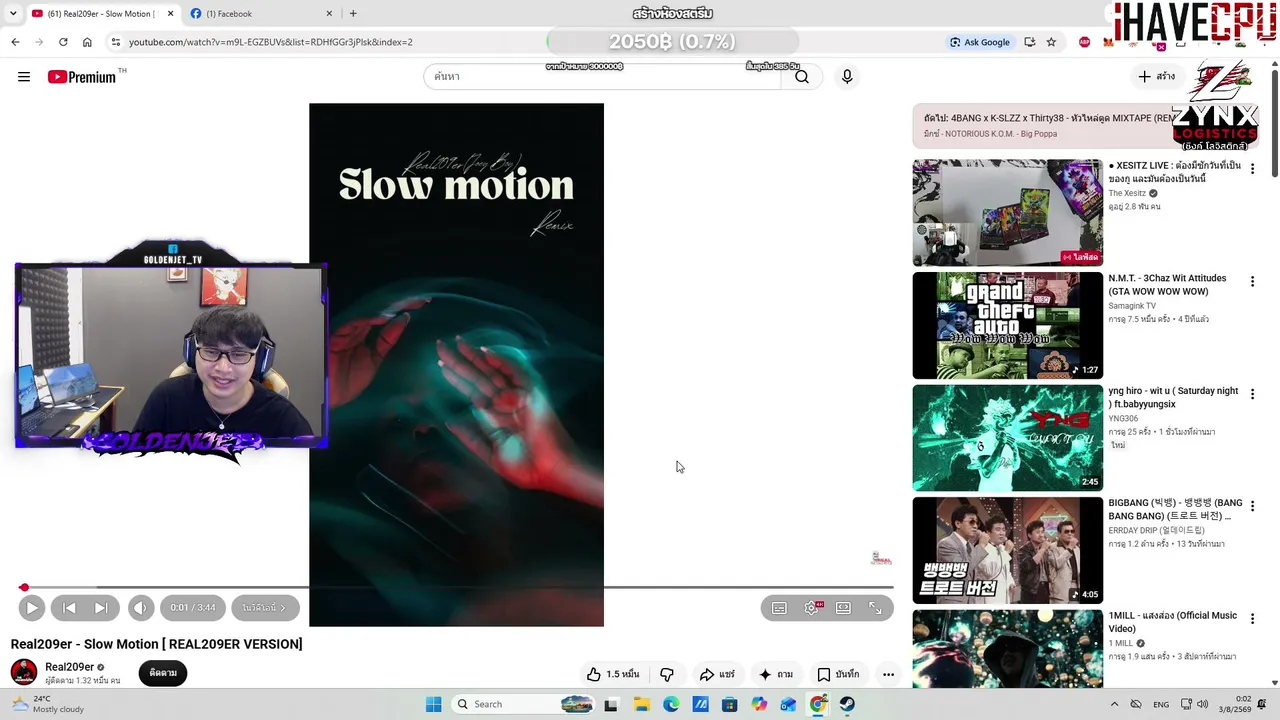1280x720 pixels.
Task: Open options for 1MILL แสงส่อง video
Action: (1252, 619)
